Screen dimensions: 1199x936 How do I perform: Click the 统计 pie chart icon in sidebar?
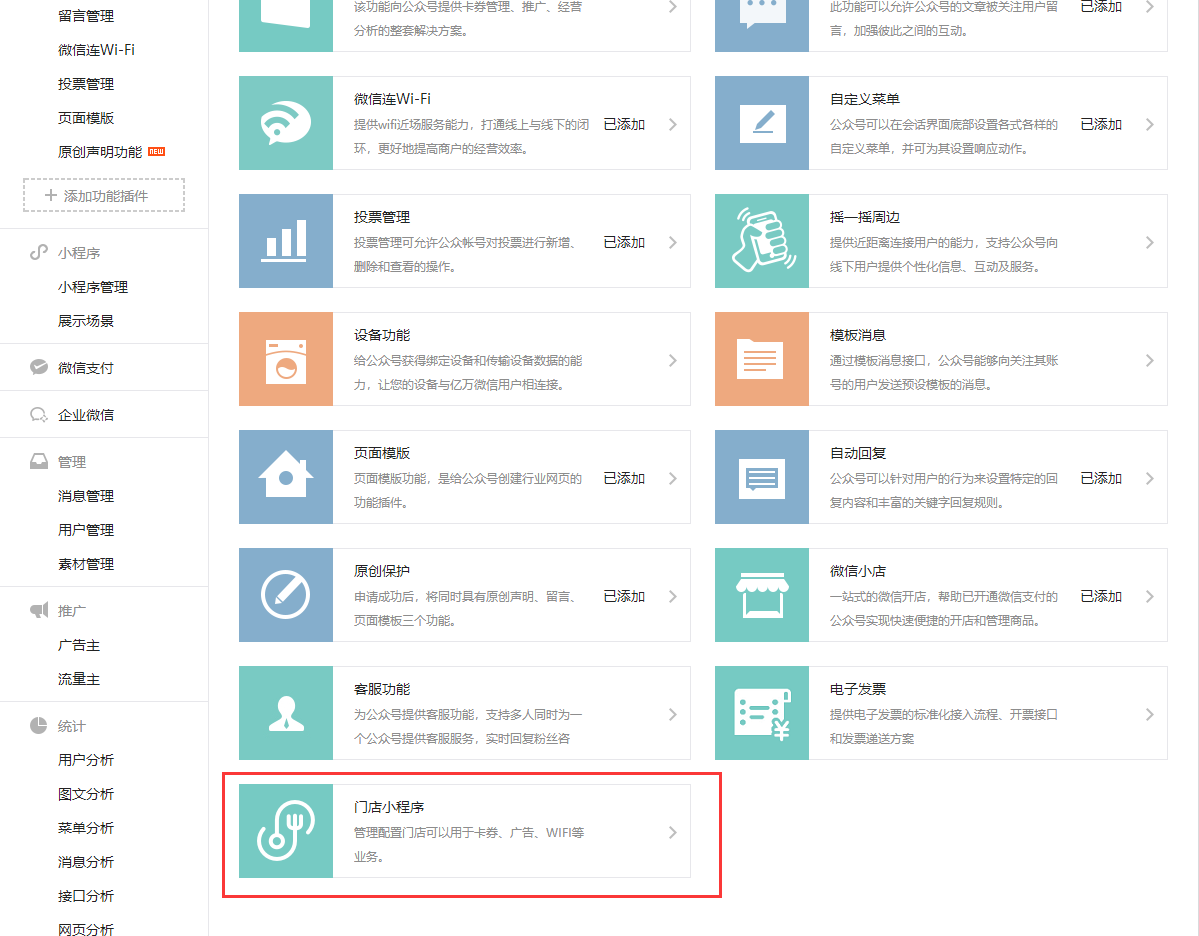[38, 725]
